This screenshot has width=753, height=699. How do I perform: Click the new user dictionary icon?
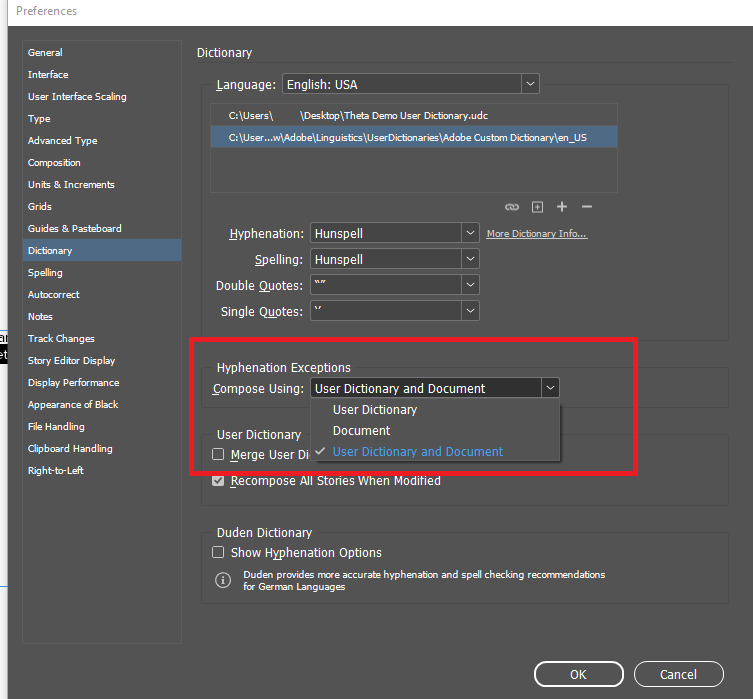click(537, 207)
